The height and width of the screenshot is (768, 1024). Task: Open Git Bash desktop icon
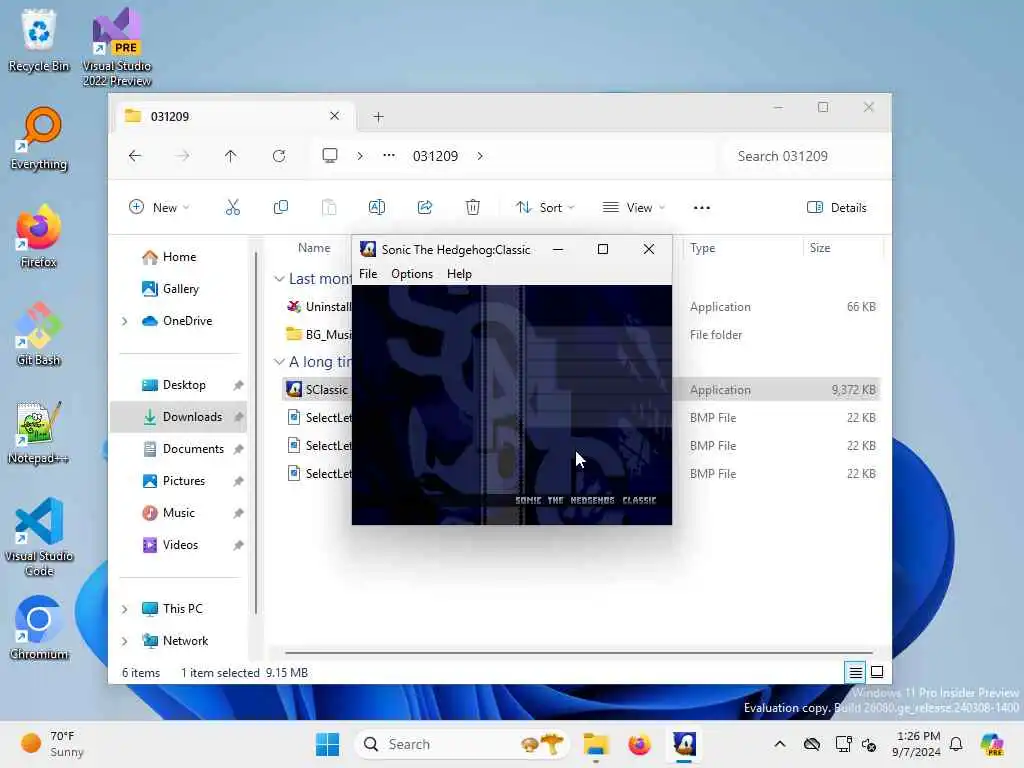39,334
